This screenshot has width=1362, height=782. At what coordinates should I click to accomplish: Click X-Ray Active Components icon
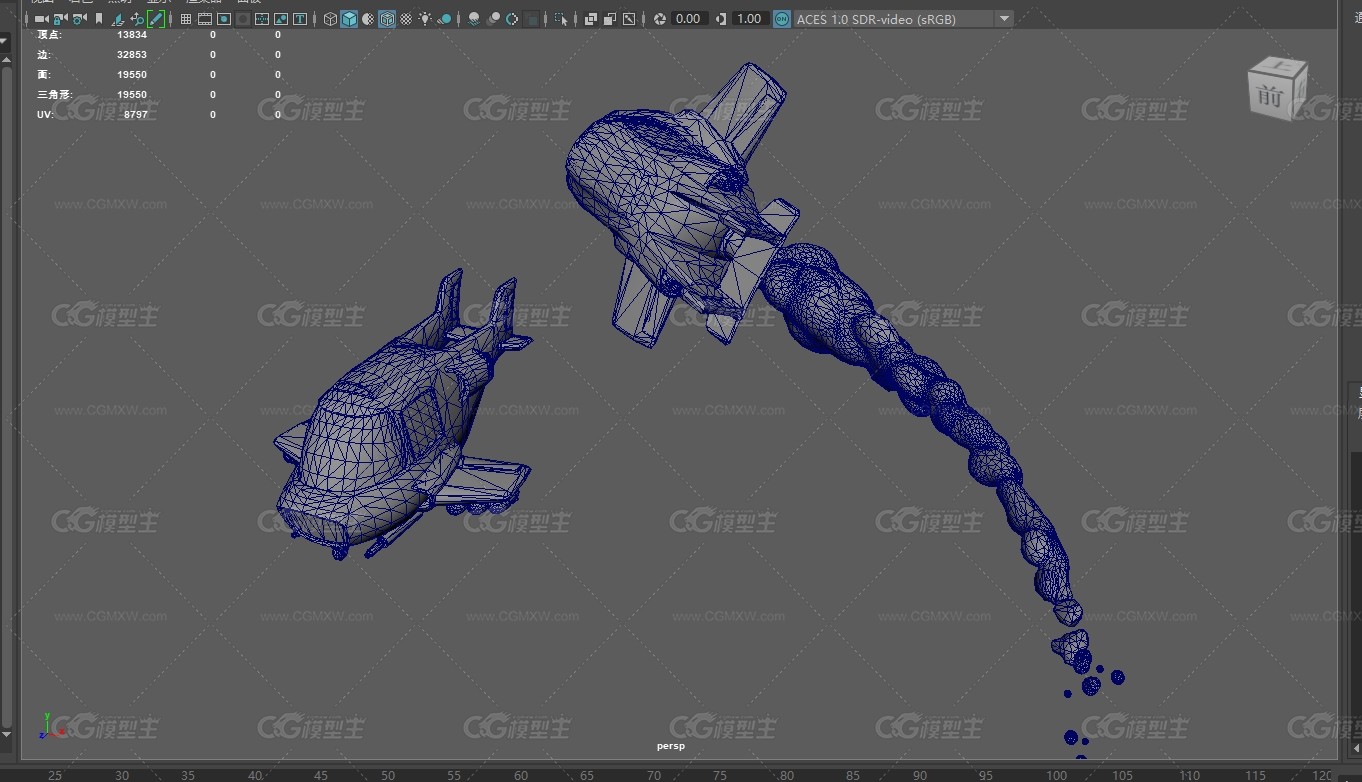coord(610,19)
